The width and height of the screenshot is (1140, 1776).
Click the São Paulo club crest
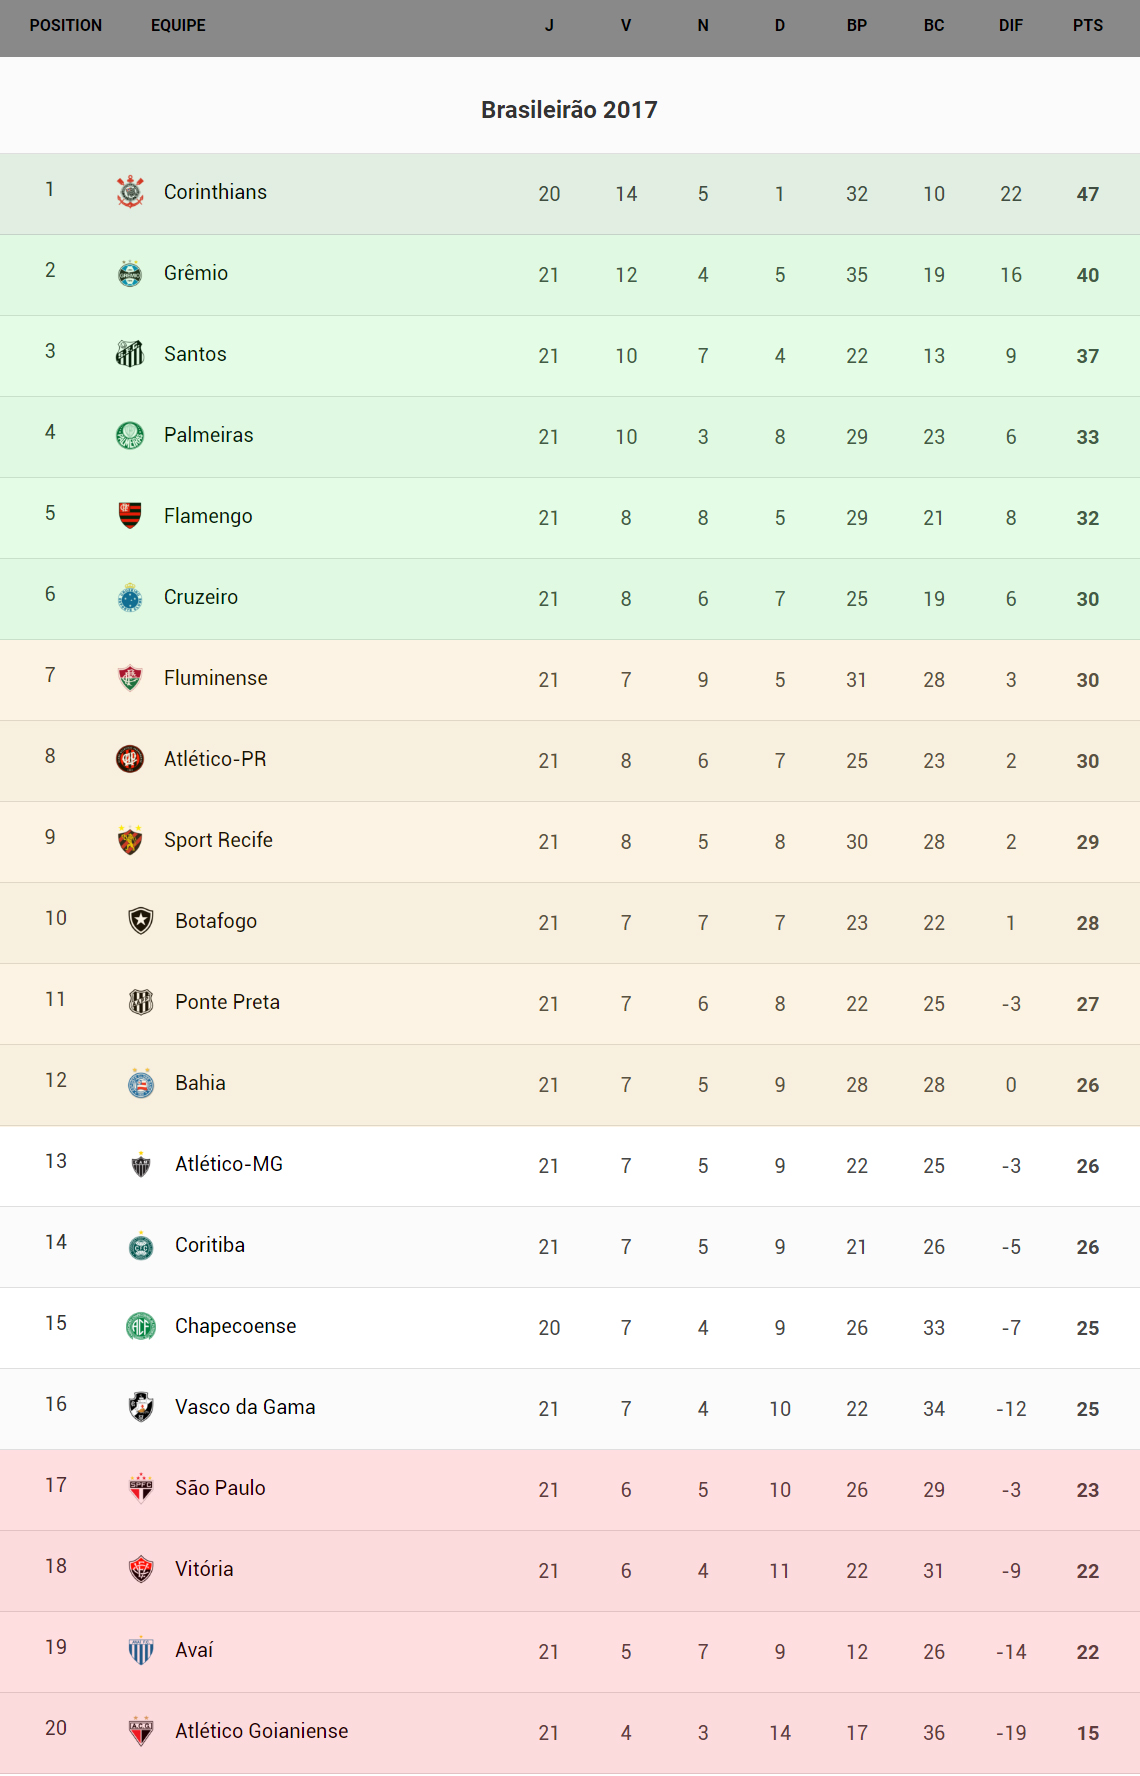141,1488
